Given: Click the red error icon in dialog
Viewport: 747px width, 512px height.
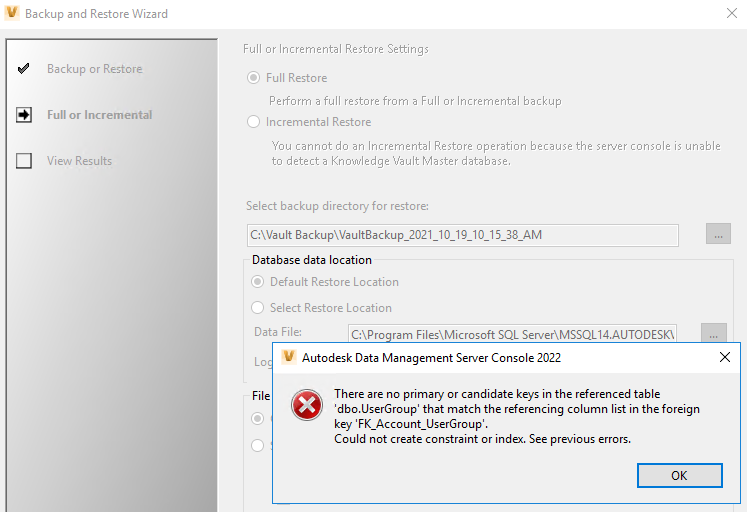Looking at the screenshot, I should [x=306, y=405].
